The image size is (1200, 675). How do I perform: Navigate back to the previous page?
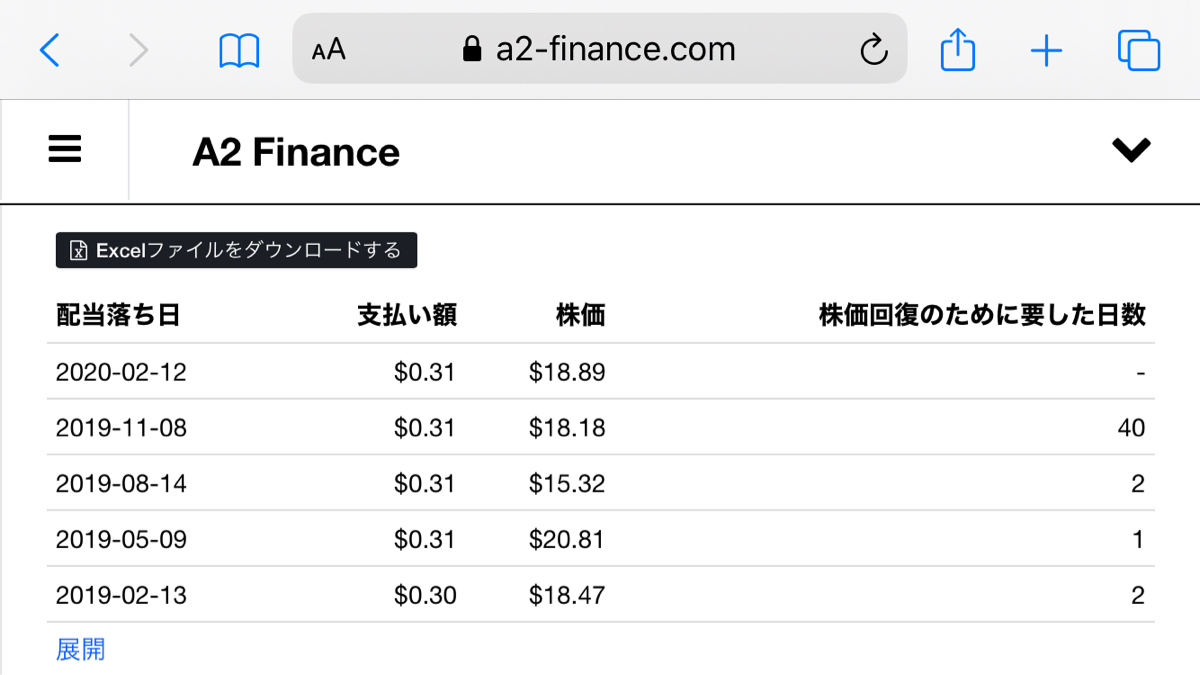[50, 48]
